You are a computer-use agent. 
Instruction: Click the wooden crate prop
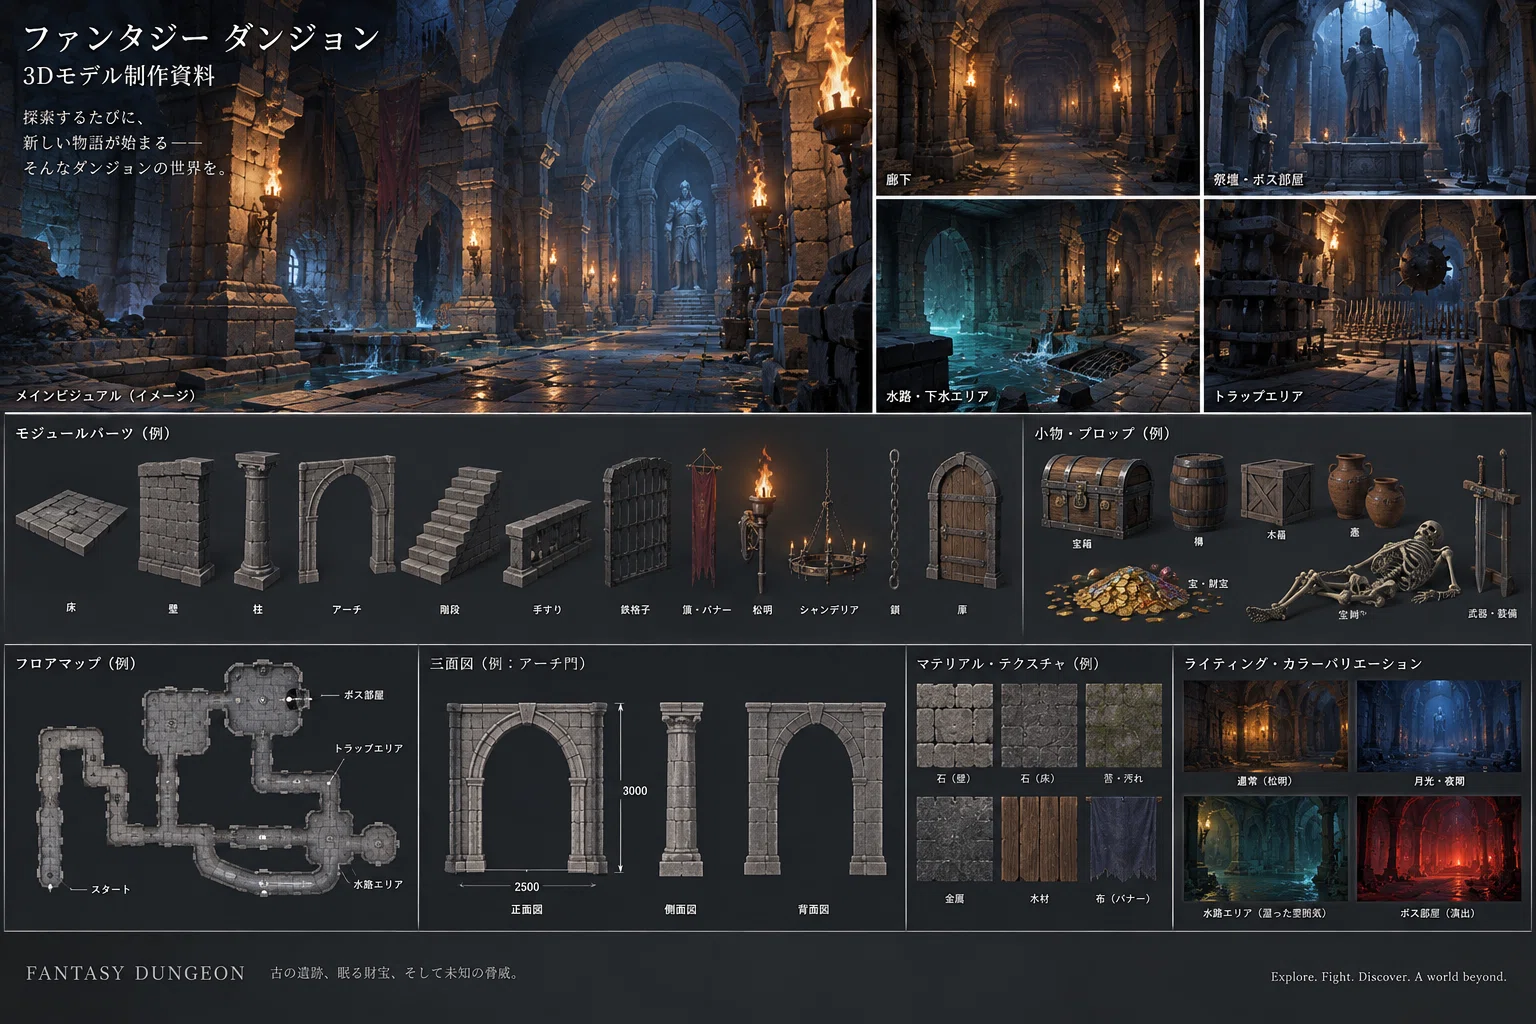[1276, 492]
